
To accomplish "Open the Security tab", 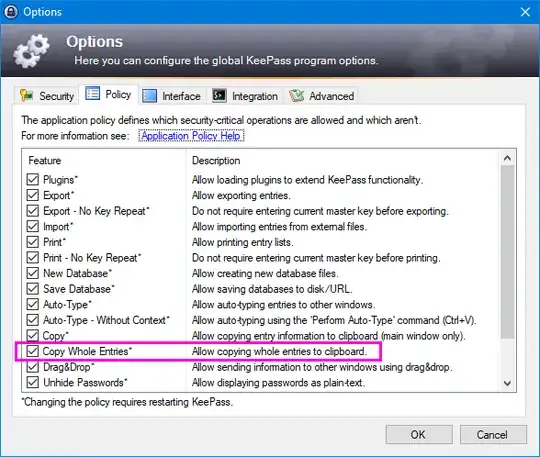I will [47, 96].
